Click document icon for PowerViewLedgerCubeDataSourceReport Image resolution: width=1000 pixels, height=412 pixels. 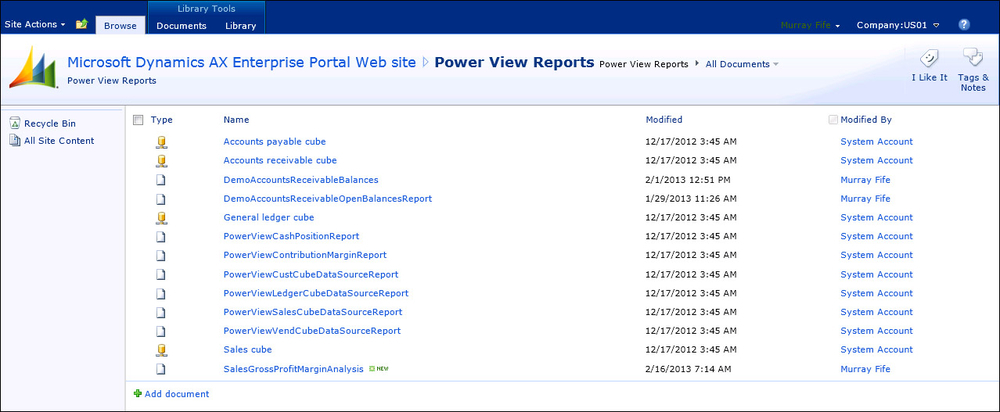(161, 293)
